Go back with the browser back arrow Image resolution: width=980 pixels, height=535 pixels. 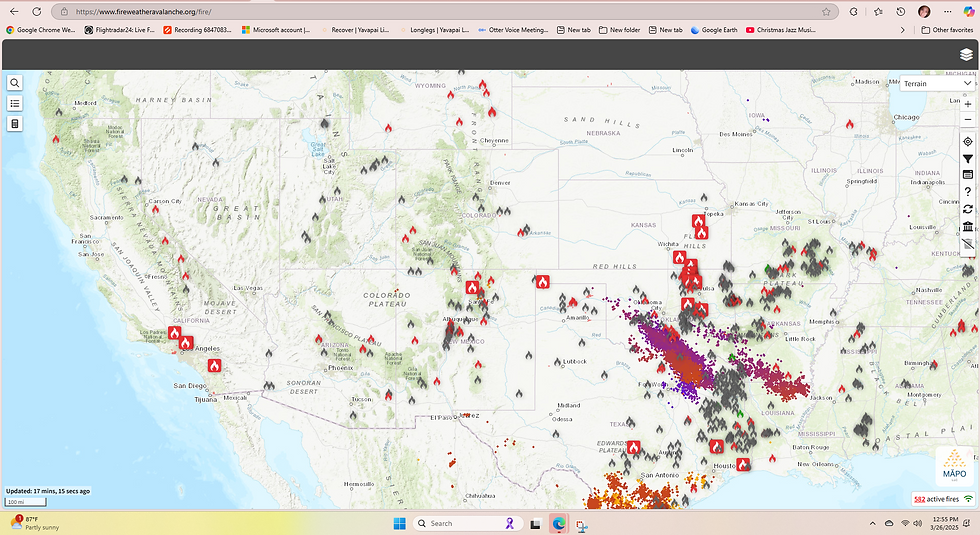pos(14,11)
